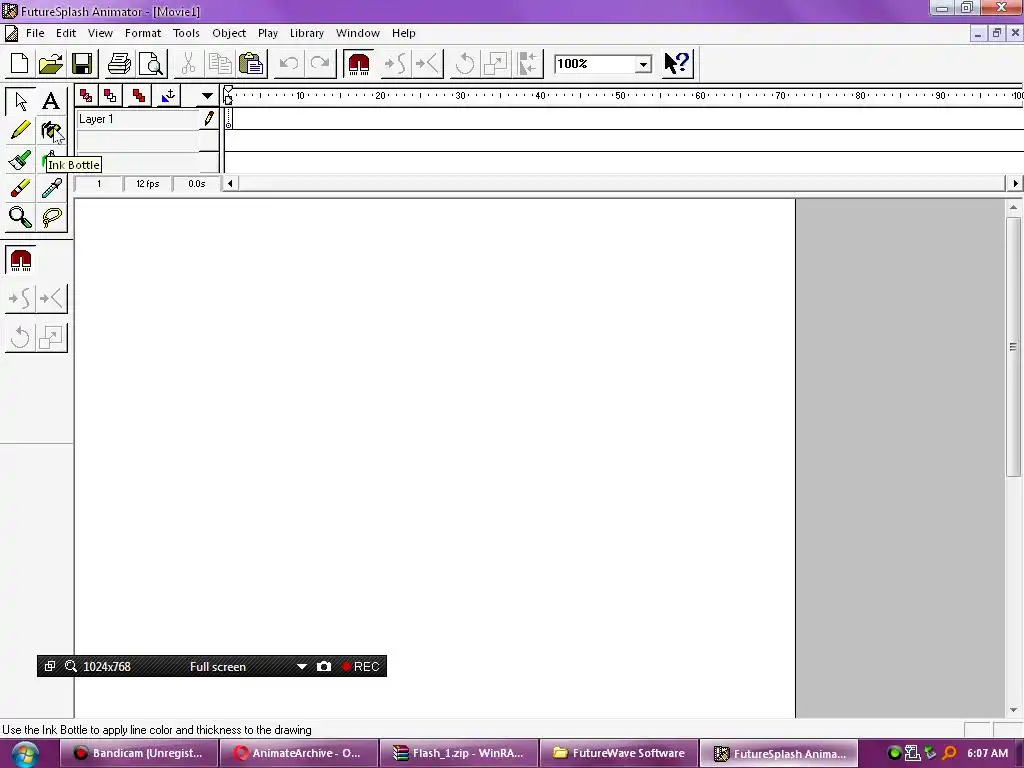Open the Play menu
The height and width of the screenshot is (768, 1024).
(x=268, y=33)
